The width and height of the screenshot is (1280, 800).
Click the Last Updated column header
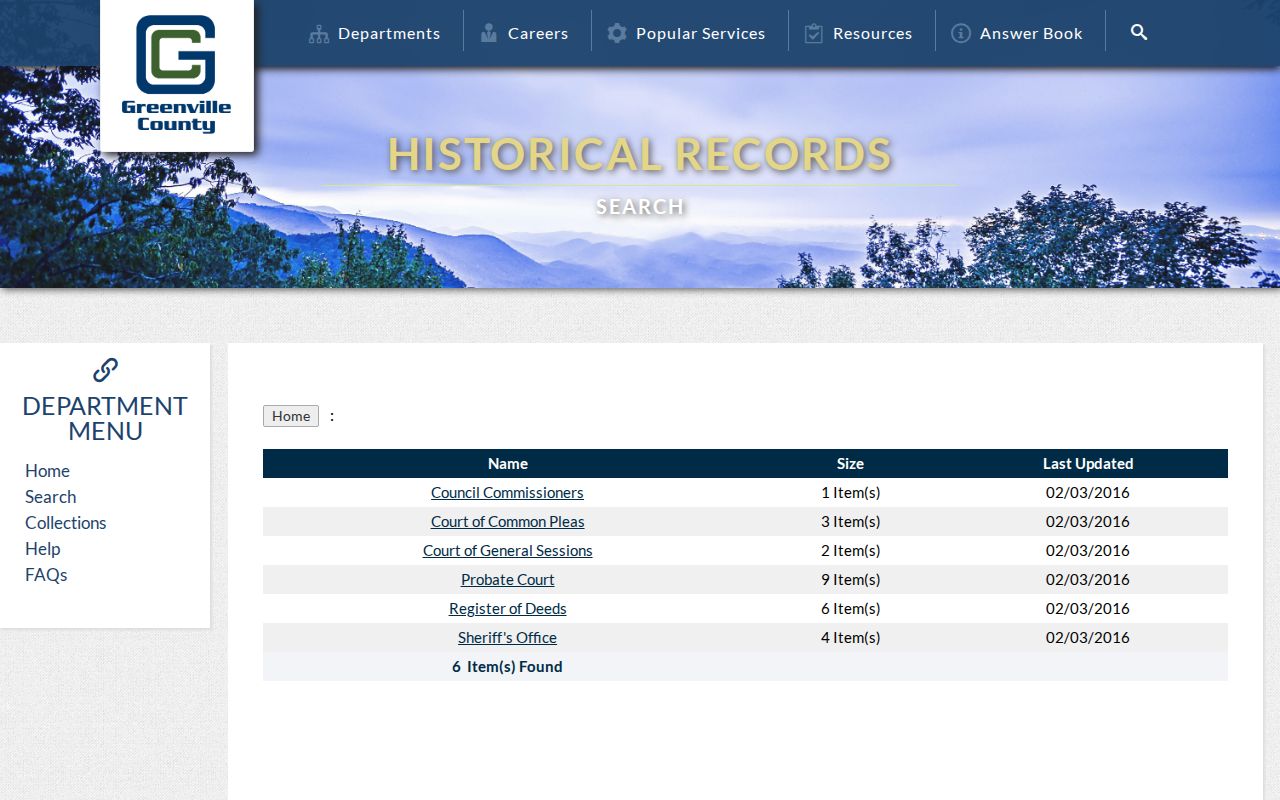pyautogui.click(x=1088, y=464)
